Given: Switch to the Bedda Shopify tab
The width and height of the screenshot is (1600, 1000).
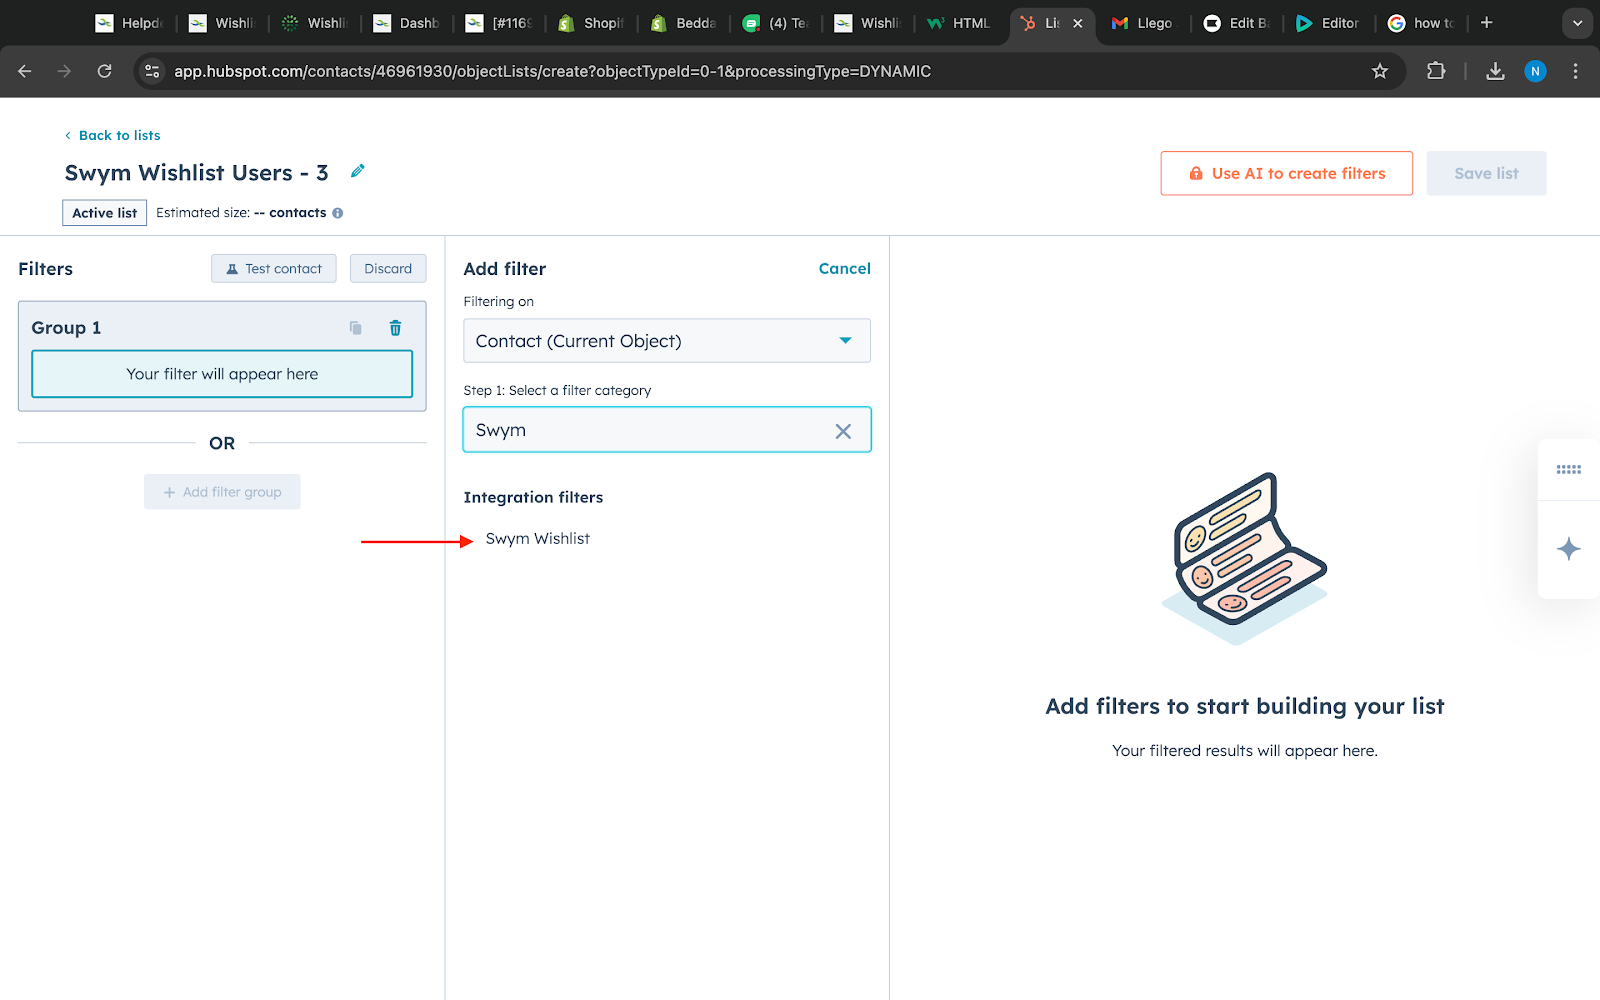Looking at the screenshot, I should [684, 23].
